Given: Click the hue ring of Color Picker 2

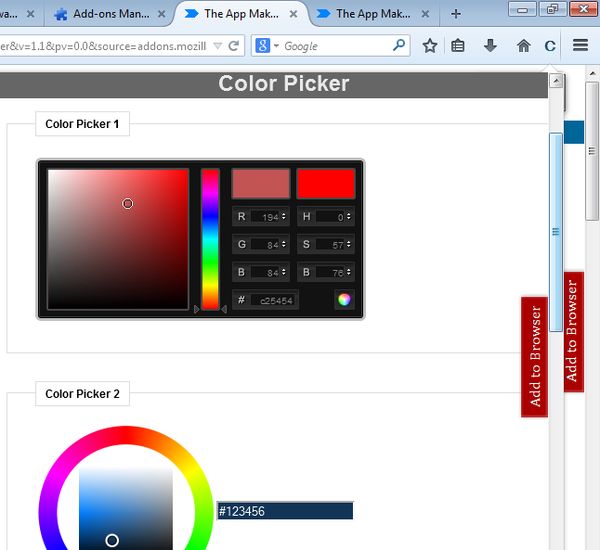Looking at the screenshot, I should pyautogui.click(x=126, y=435).
